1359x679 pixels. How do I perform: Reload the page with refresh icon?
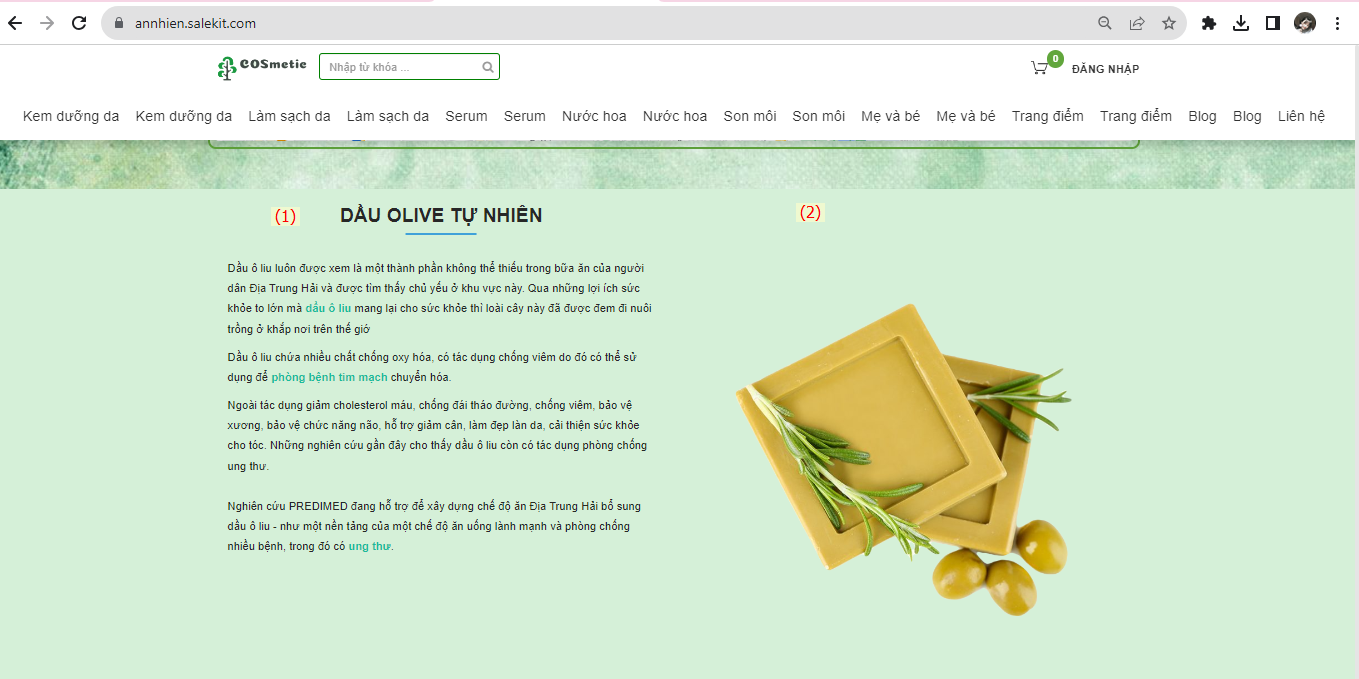tap(79, 23)
